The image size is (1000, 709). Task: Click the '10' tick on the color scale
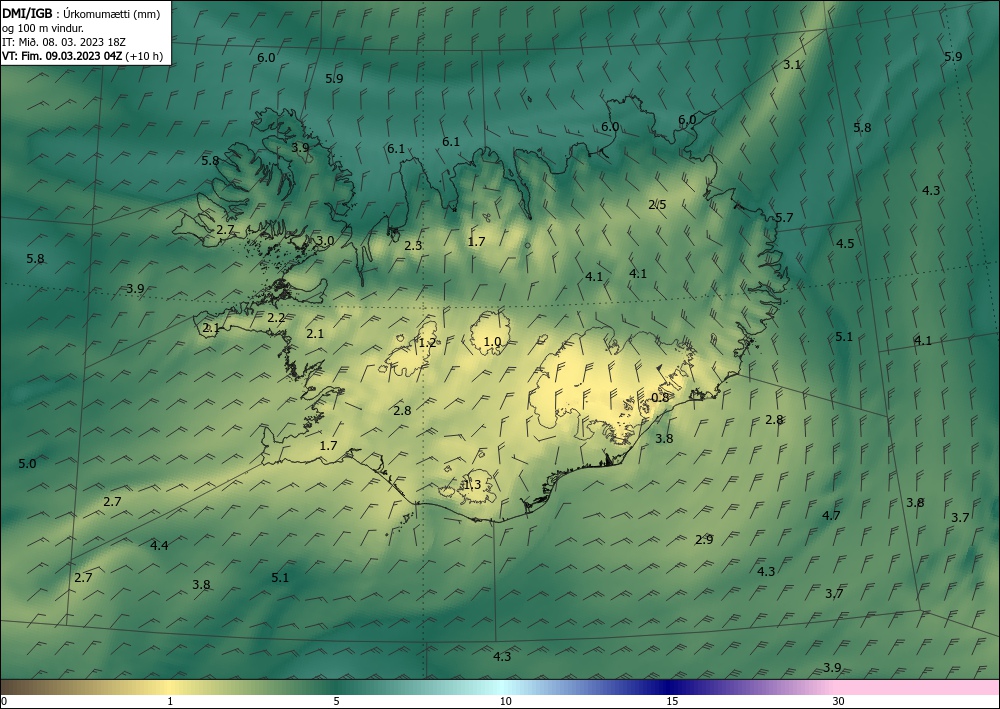click(x=505, y=702)
